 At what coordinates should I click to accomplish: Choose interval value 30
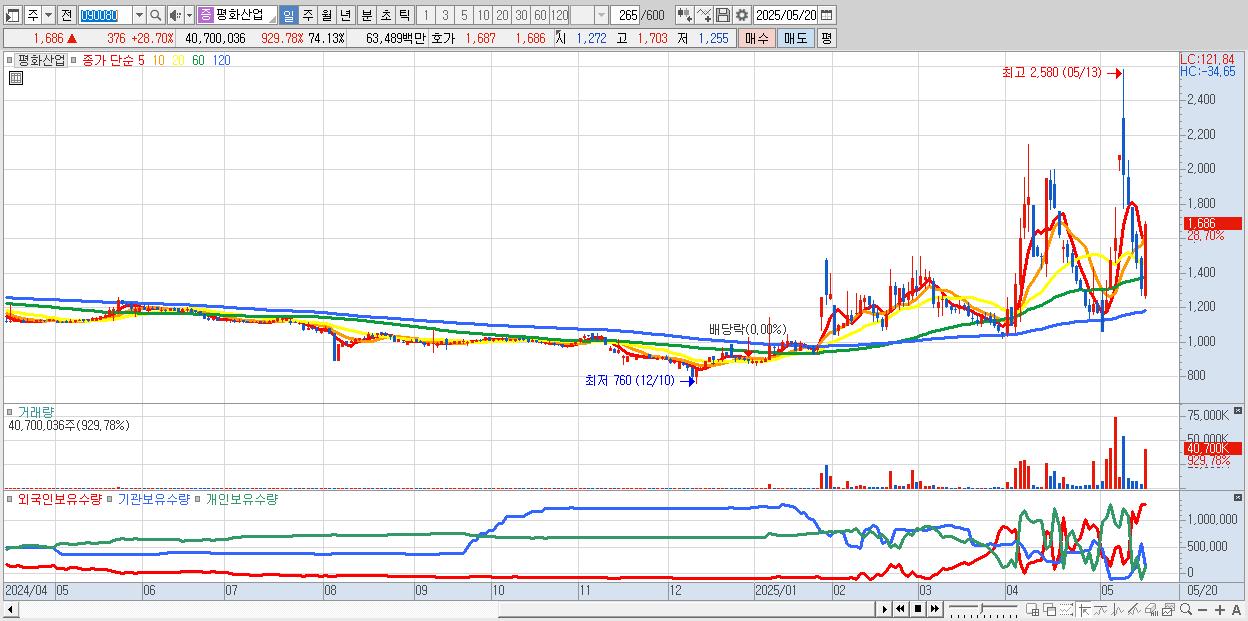[x=521, y=15]
